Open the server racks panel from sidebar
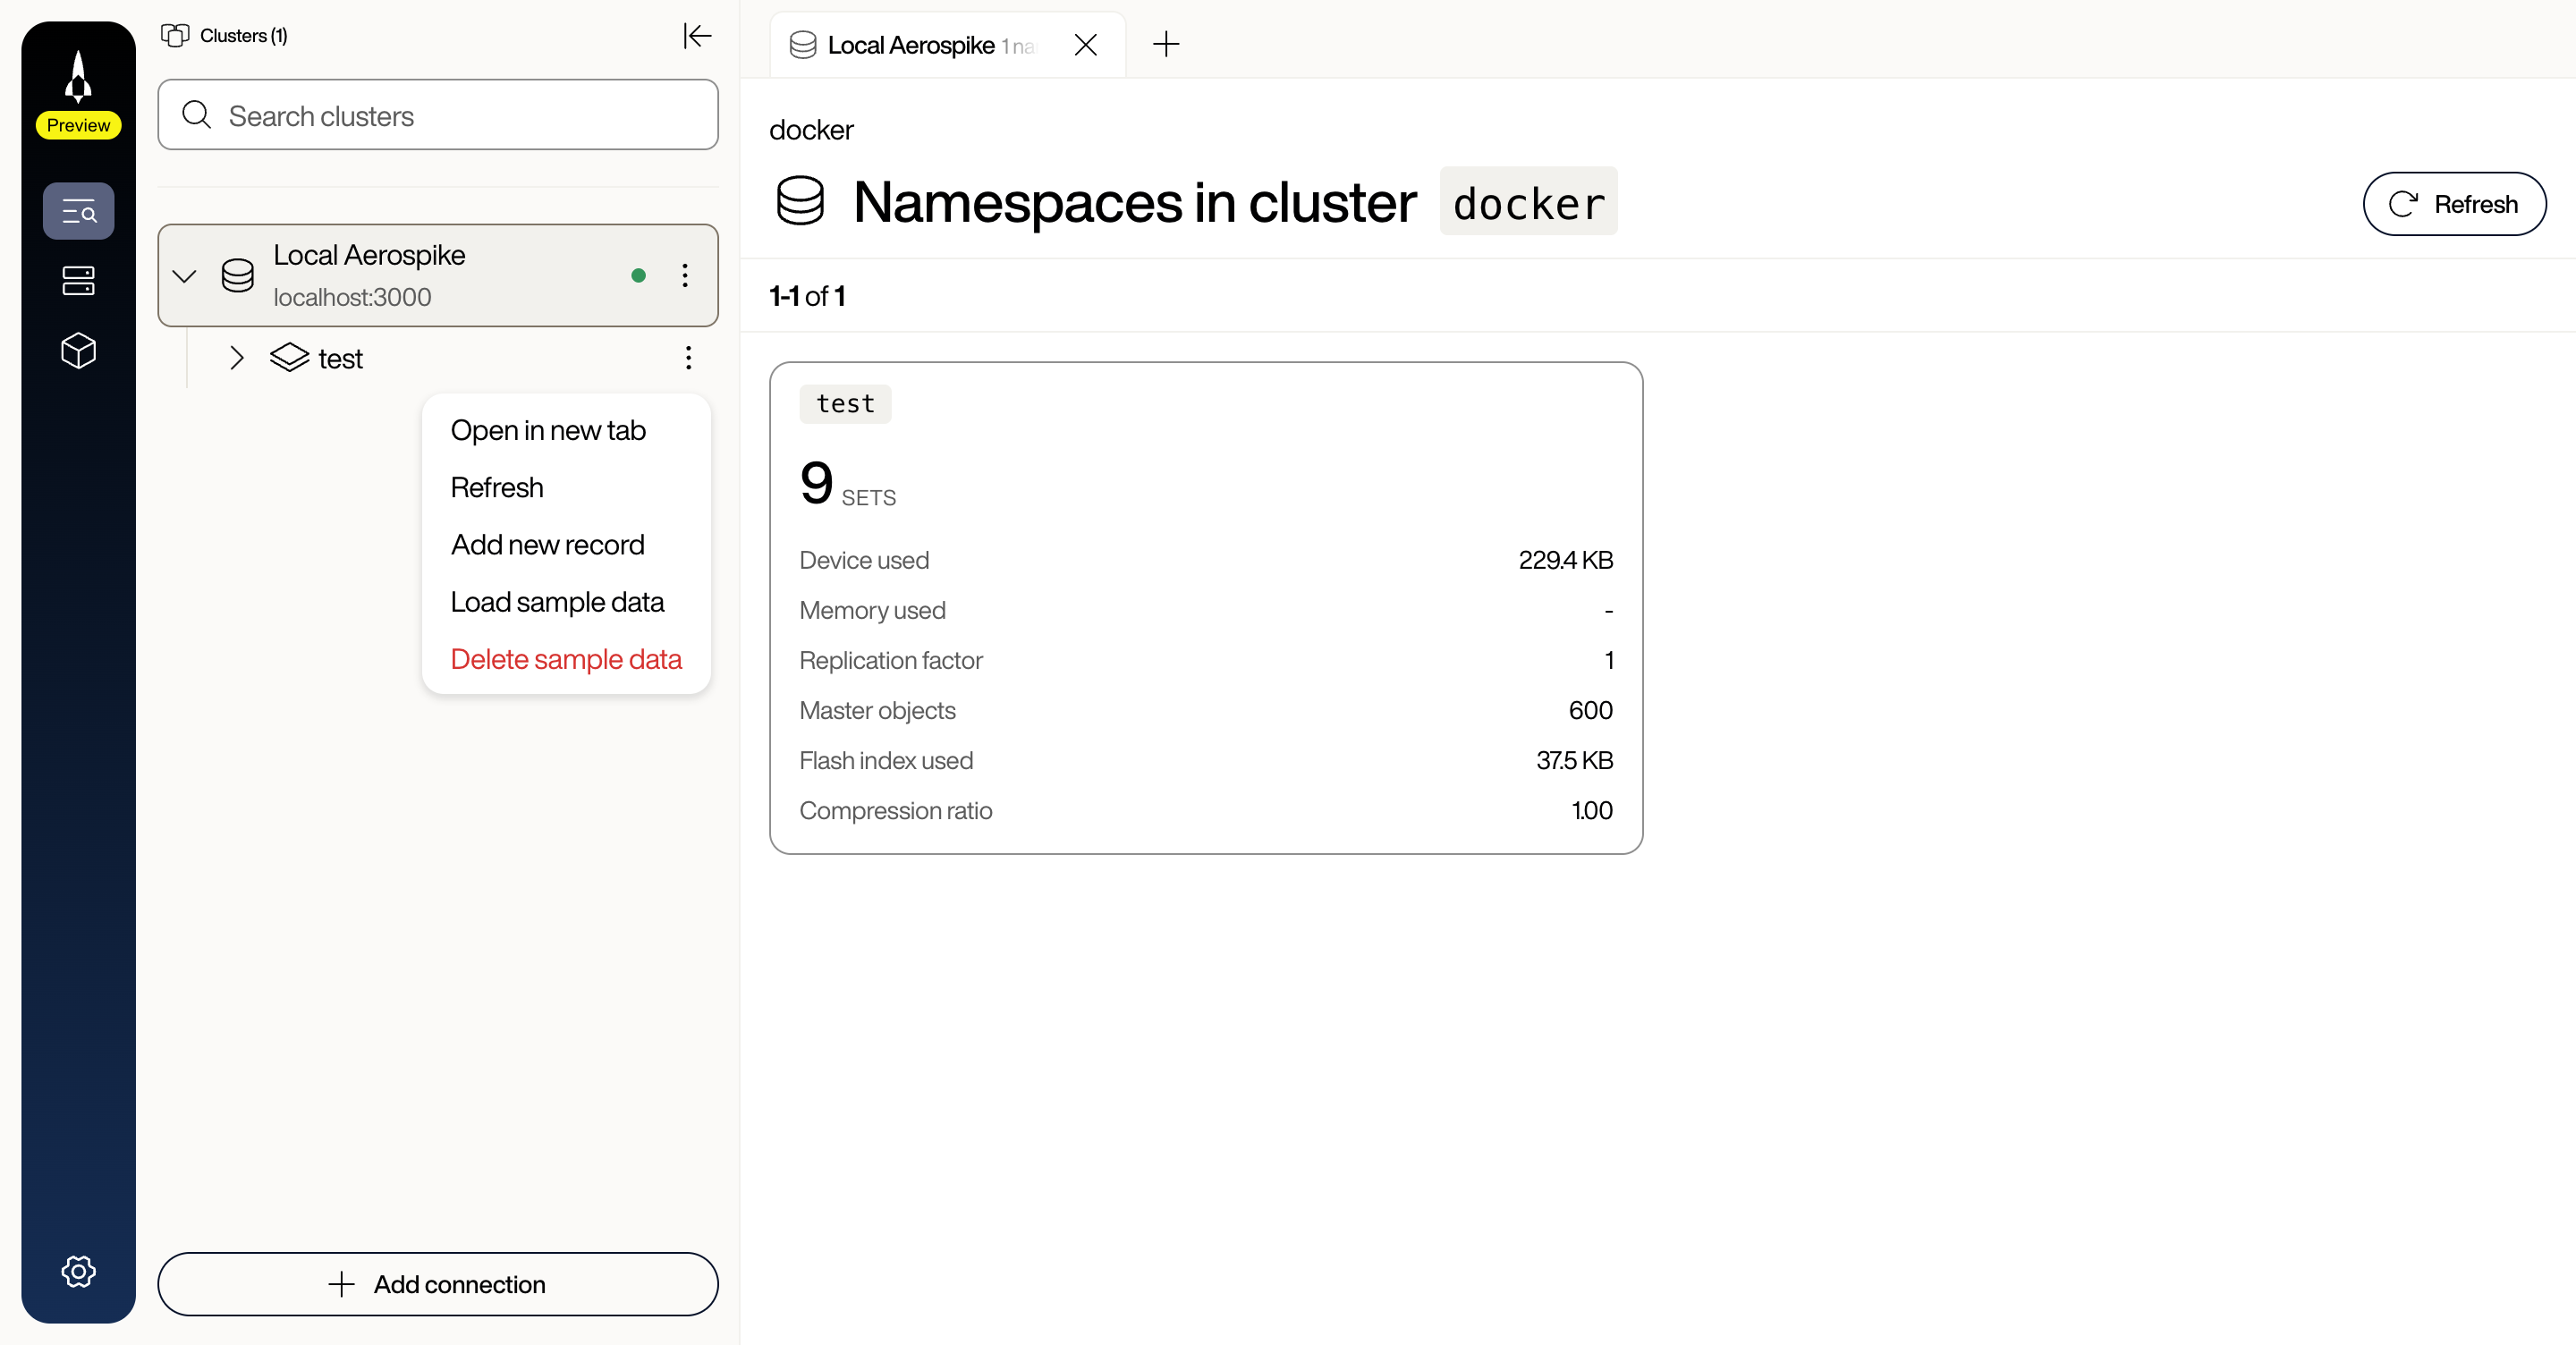 point(78,281)
